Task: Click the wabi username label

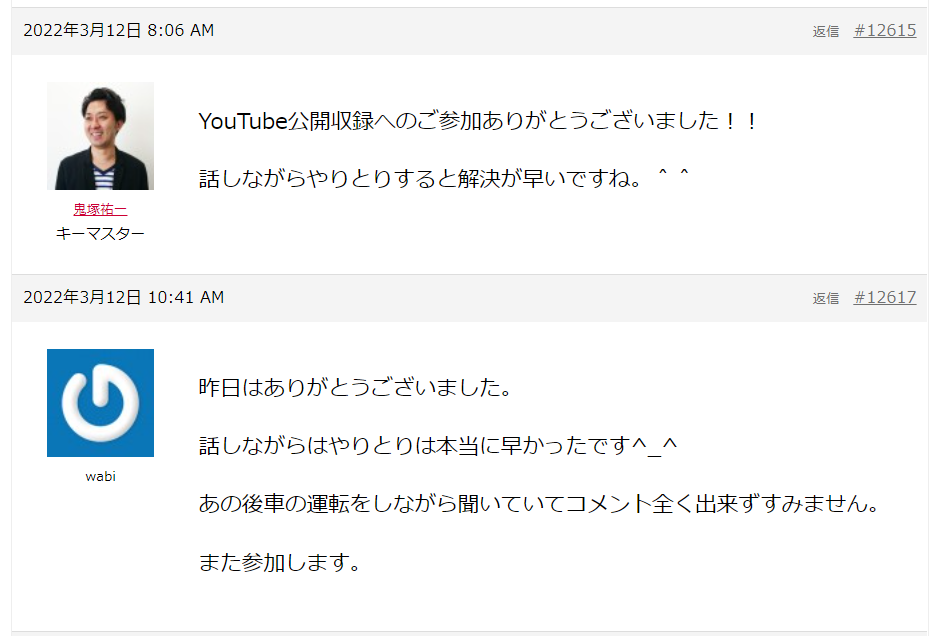Action: coord(100,477)
